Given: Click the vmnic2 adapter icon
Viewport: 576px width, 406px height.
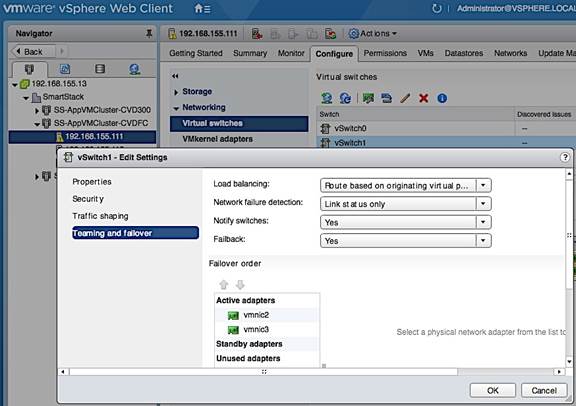Looking at the screenshot, I should tap(233, 315).
